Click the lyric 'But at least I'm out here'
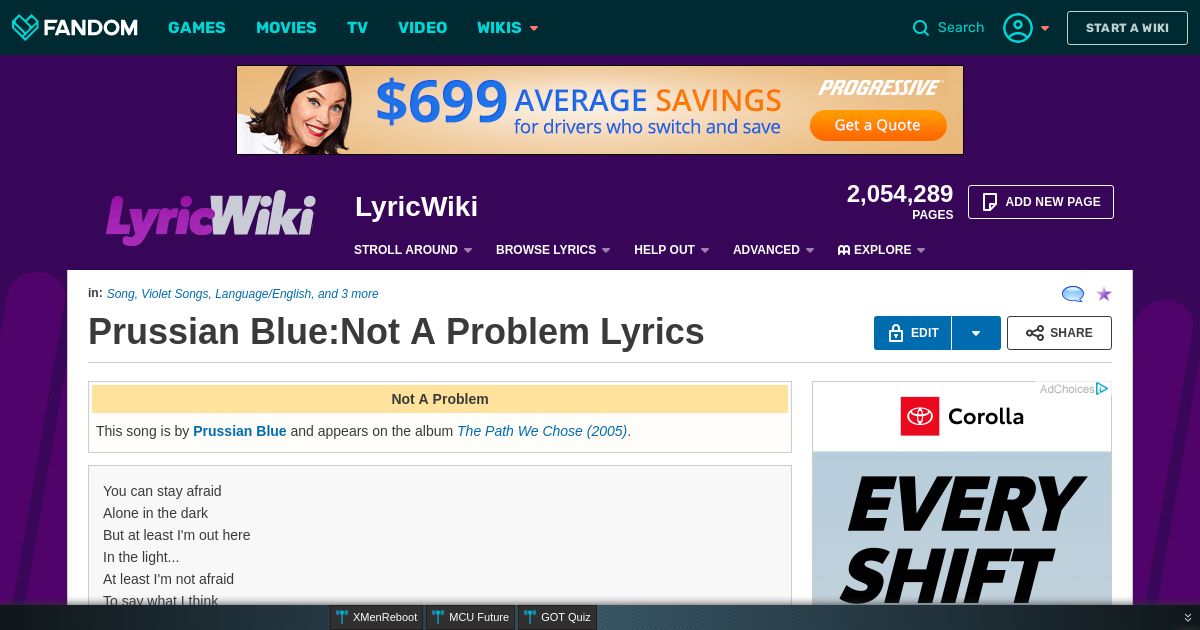The width and height of the screenshot is (1200, 630). (177, 535)
